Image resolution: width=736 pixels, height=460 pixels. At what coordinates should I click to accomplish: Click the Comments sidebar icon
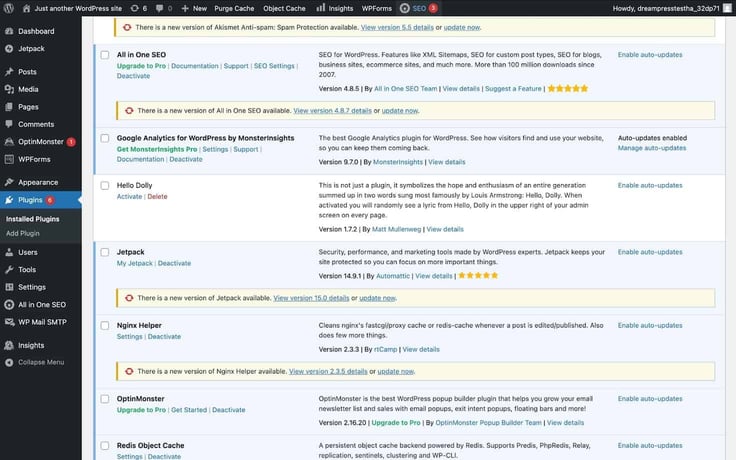[x=9, y=124]
